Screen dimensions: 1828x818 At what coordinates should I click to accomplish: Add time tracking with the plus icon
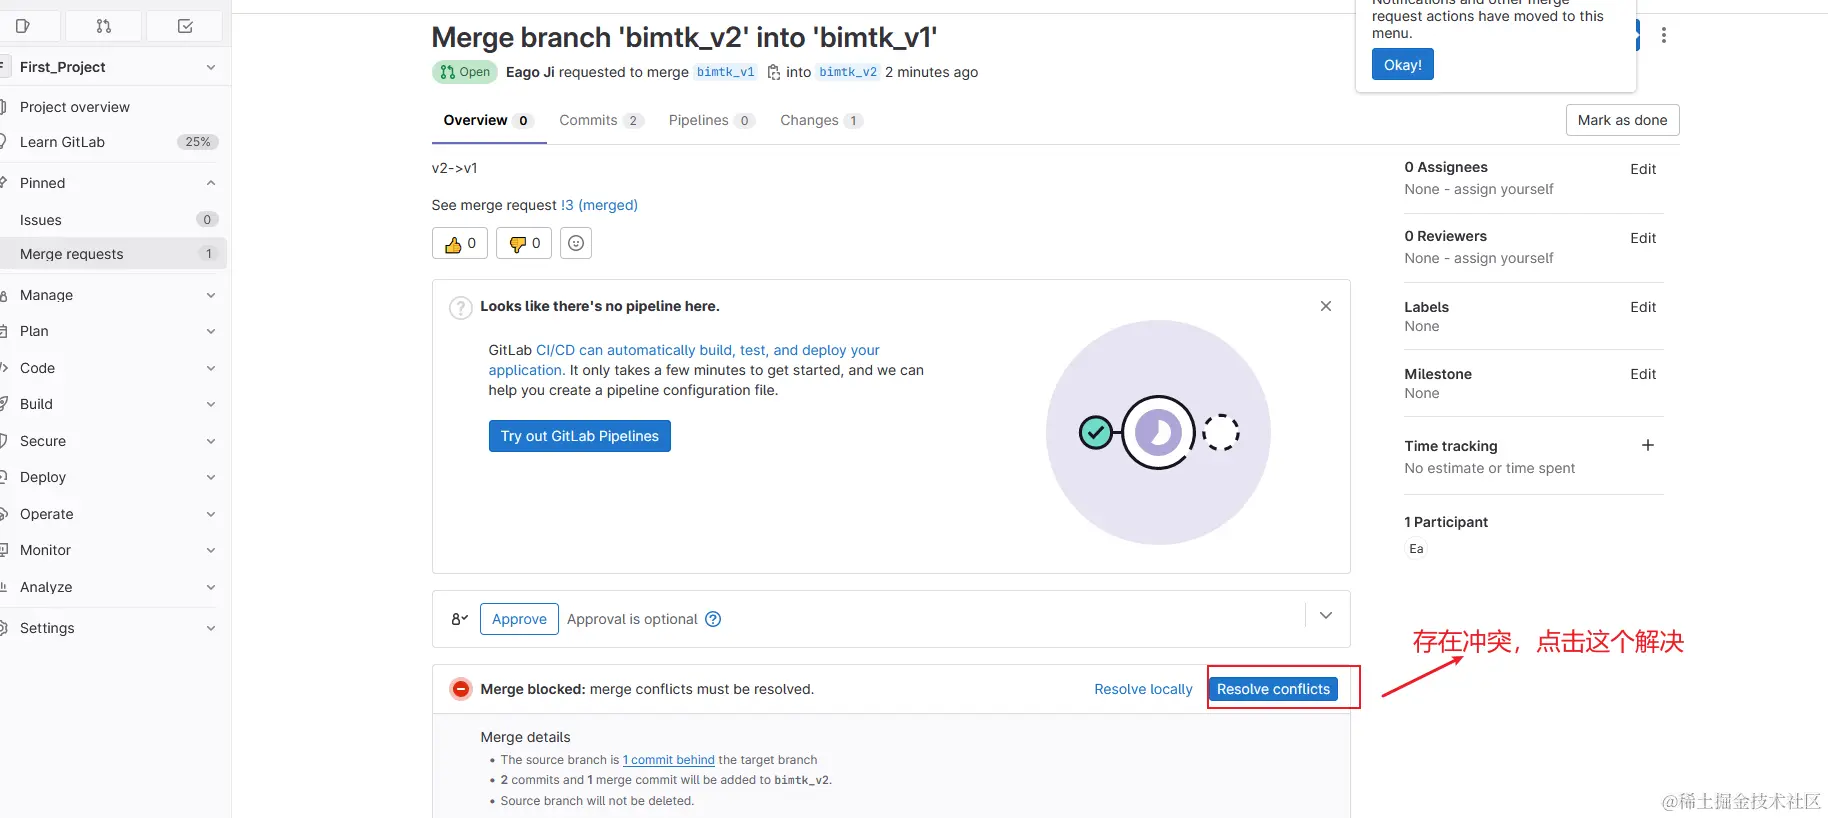click(1648, 445)
